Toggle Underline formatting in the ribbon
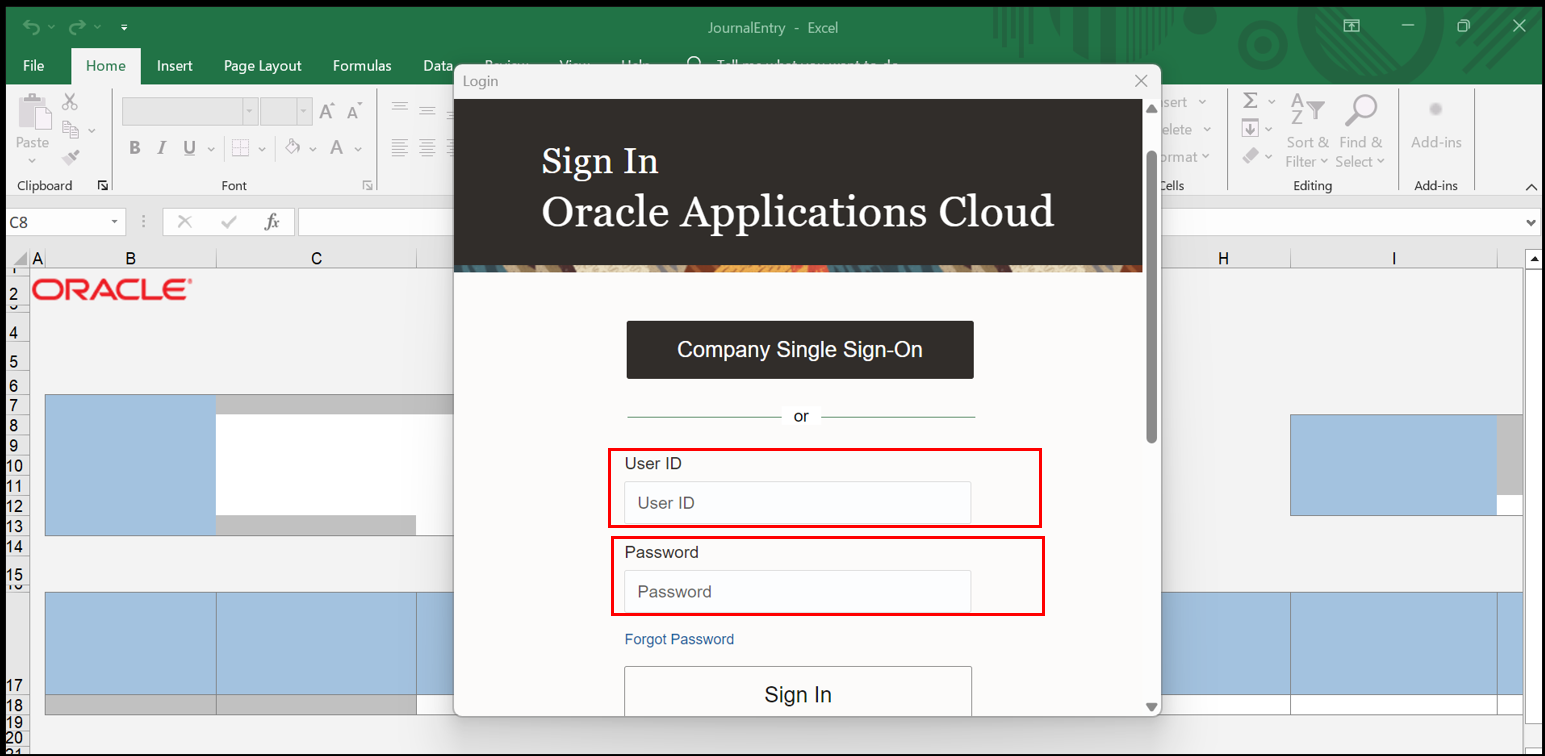Image resolution: width=1545 pixels, height=756 pixels. [x=189, y=148]
